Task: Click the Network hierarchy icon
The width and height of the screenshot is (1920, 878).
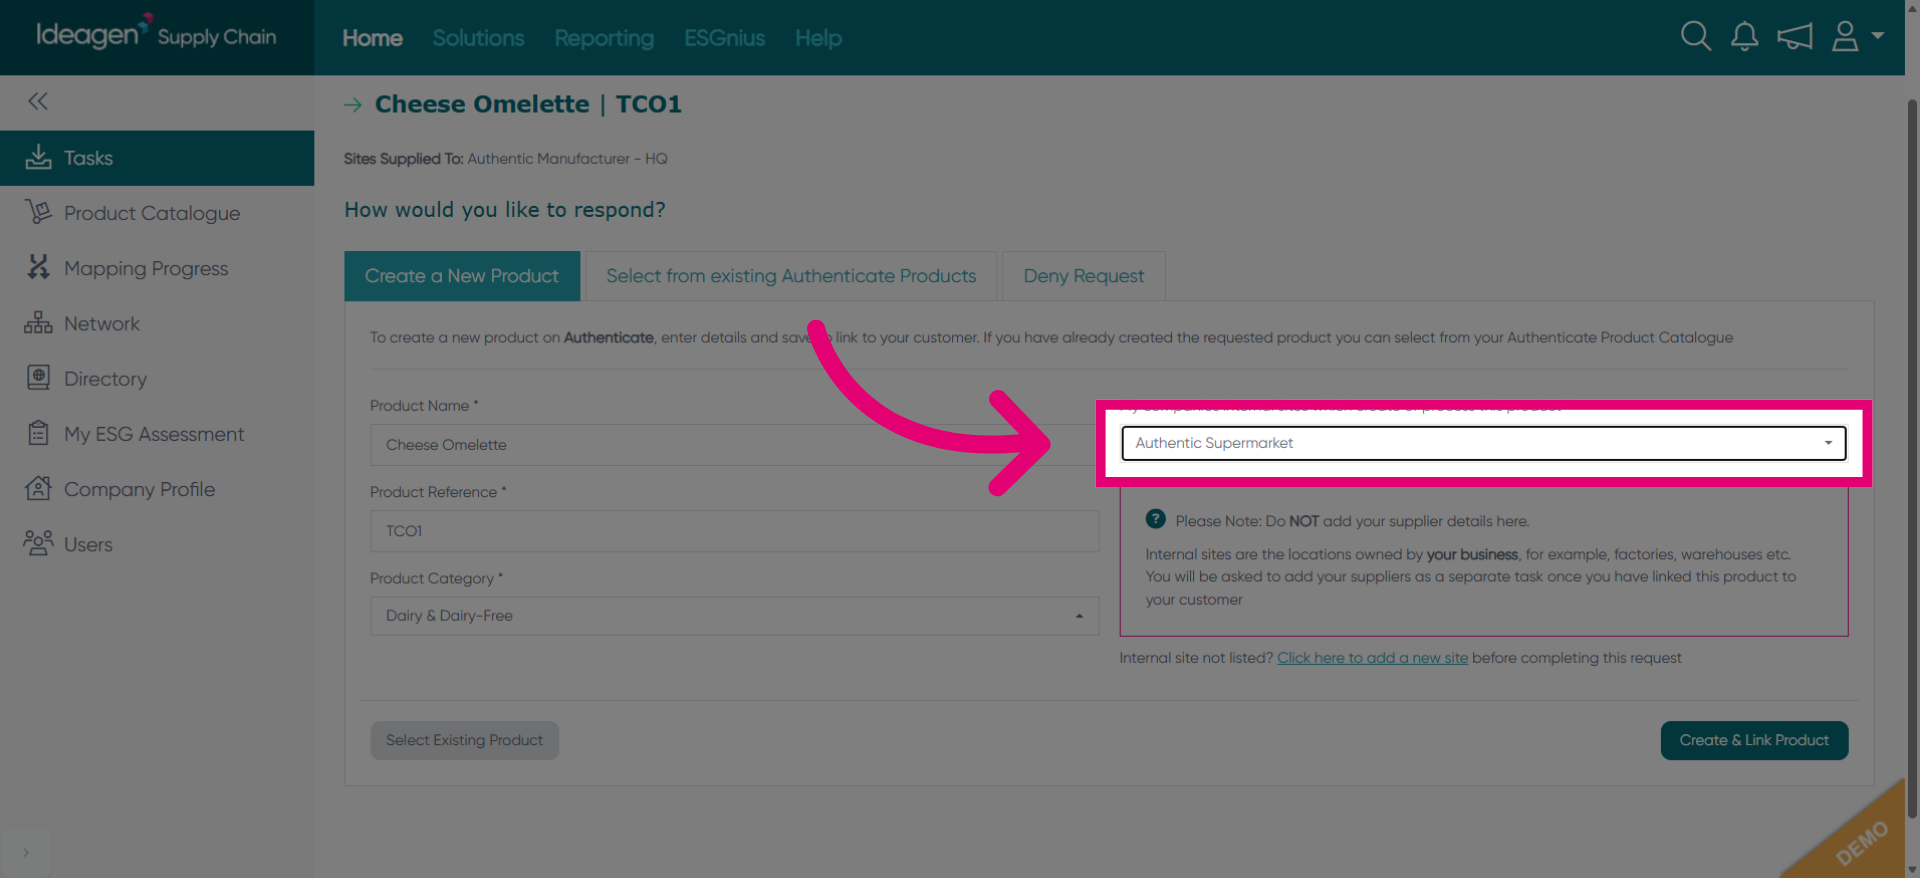Action: pos(38,323)
